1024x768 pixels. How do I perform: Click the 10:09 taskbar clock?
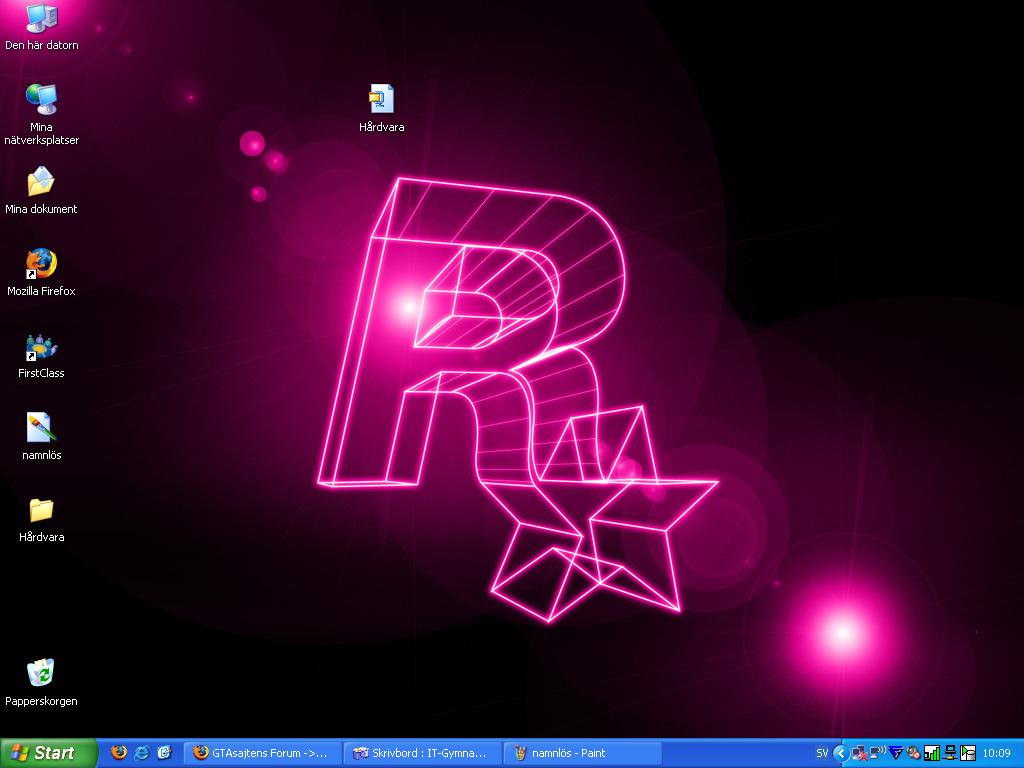(x=997, y=753)
